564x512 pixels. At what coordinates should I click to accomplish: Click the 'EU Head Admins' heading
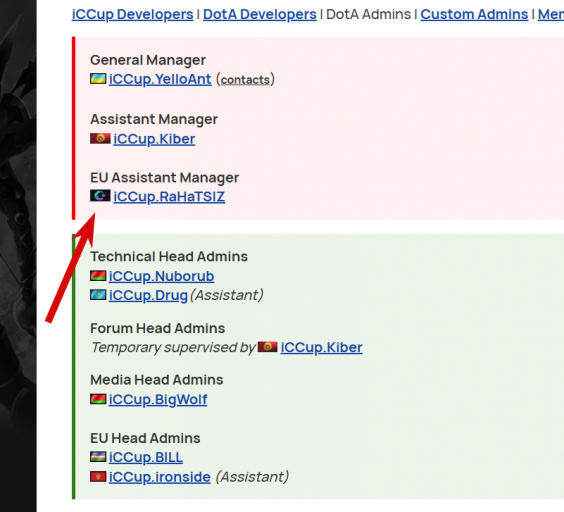coord(145,438)
